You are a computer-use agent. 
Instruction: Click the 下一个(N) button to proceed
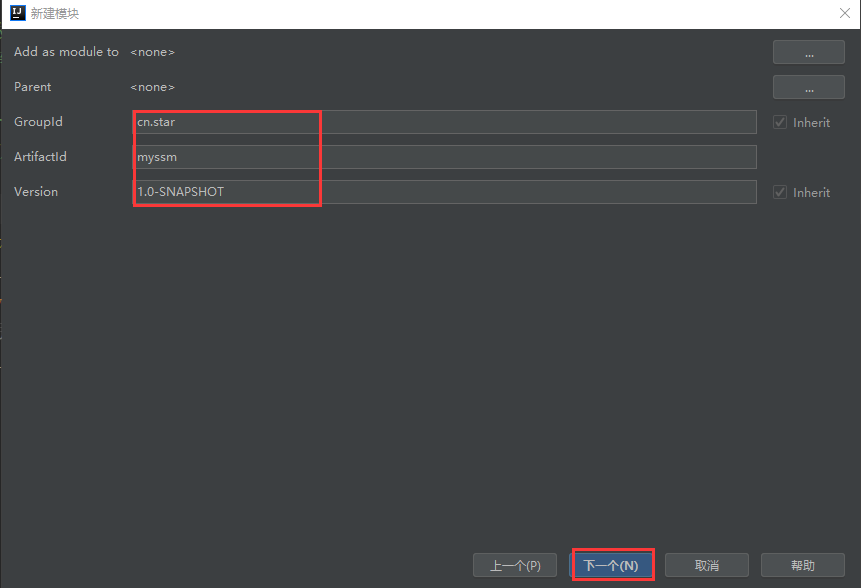point(612,564)
